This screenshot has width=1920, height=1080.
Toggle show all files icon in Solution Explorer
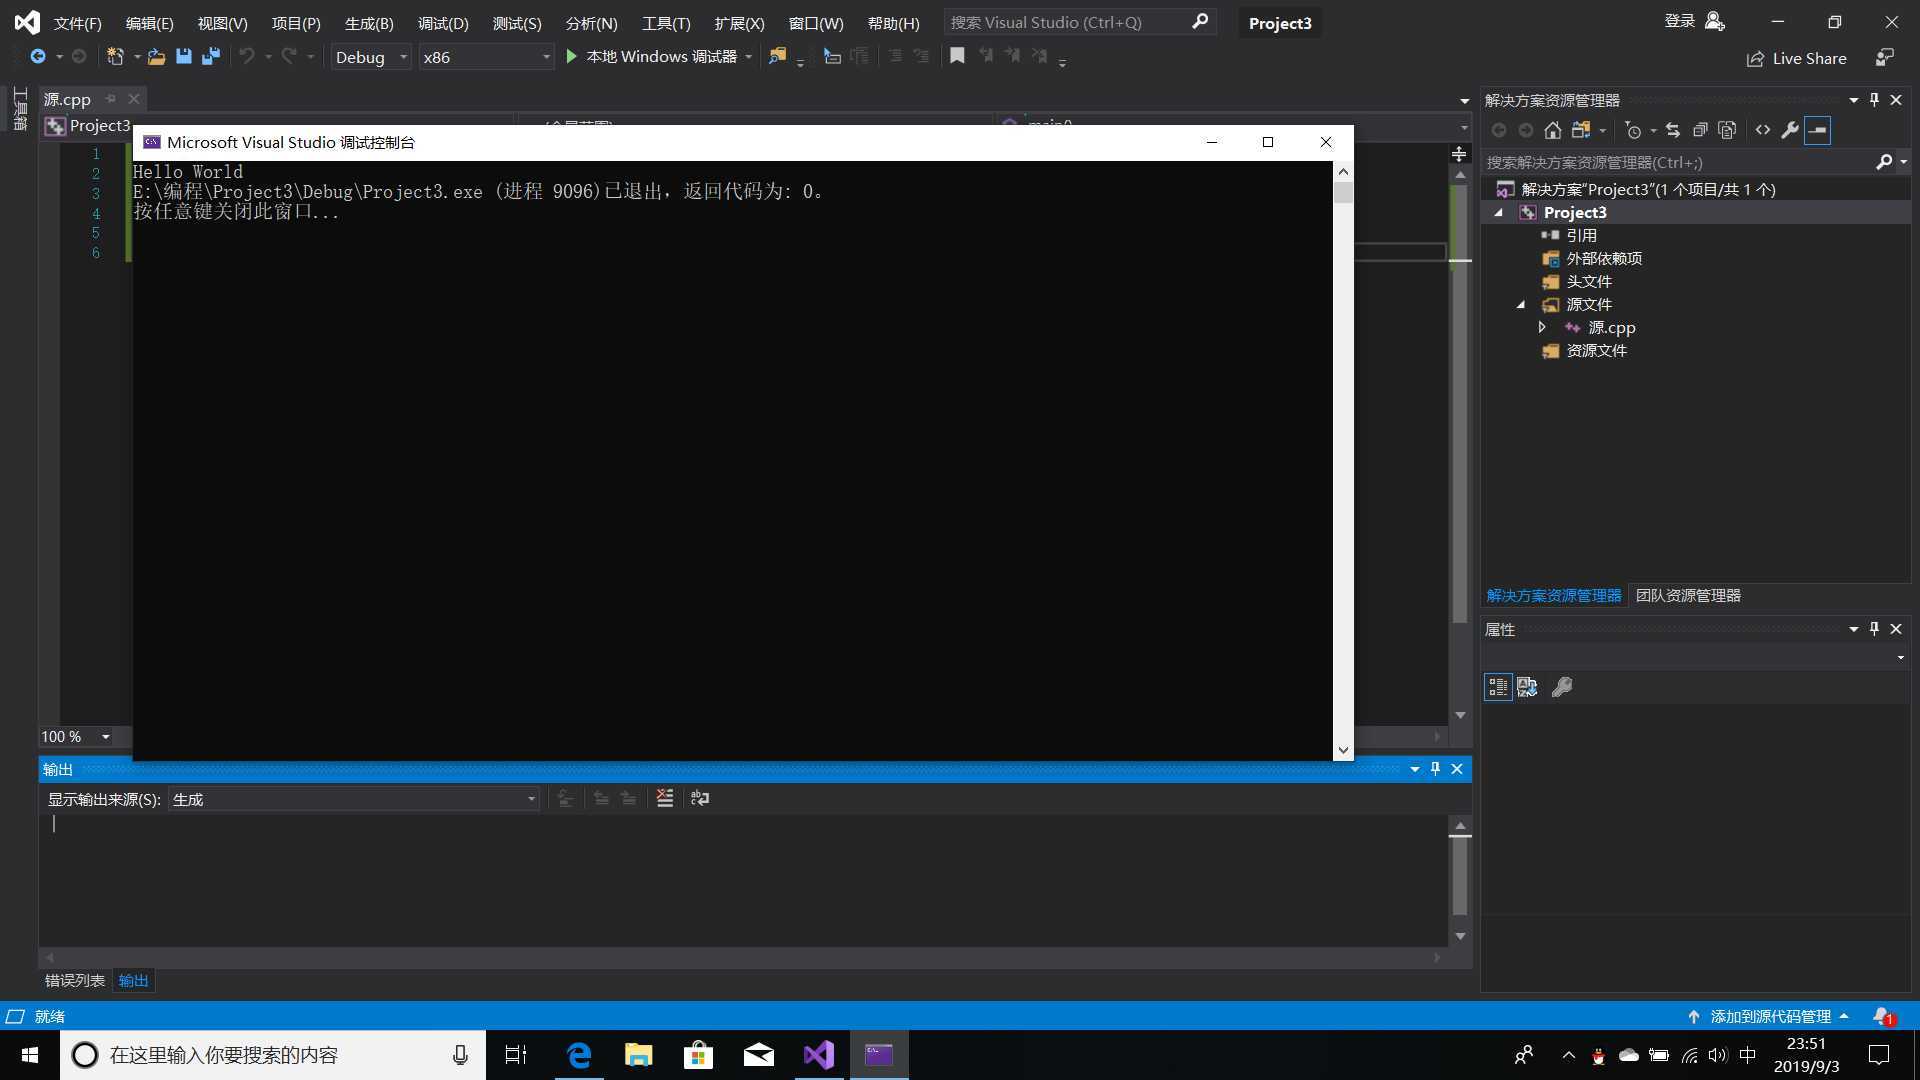1727,130
